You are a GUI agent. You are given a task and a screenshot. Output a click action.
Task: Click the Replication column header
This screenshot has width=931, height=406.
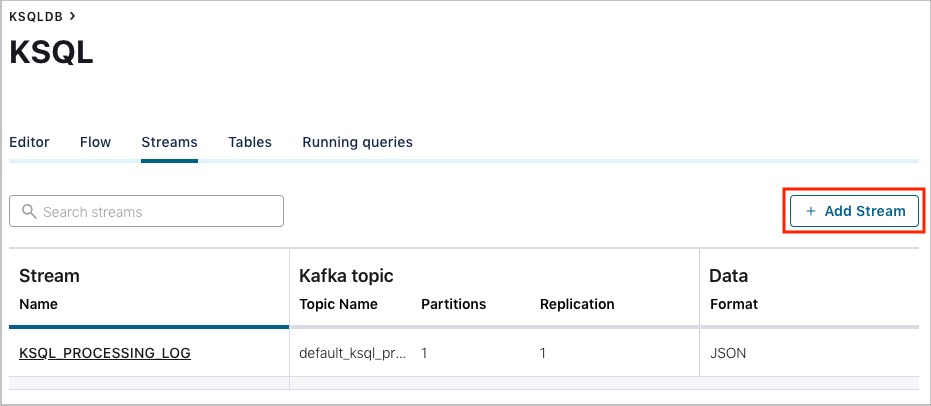tap(577, 304)
